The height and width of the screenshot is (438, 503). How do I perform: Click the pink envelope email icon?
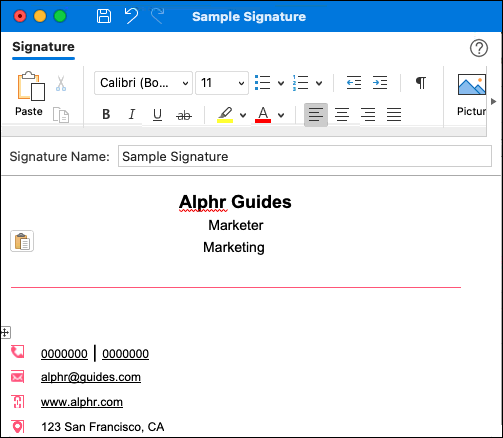pyautogui.click(x=18, y=377)
